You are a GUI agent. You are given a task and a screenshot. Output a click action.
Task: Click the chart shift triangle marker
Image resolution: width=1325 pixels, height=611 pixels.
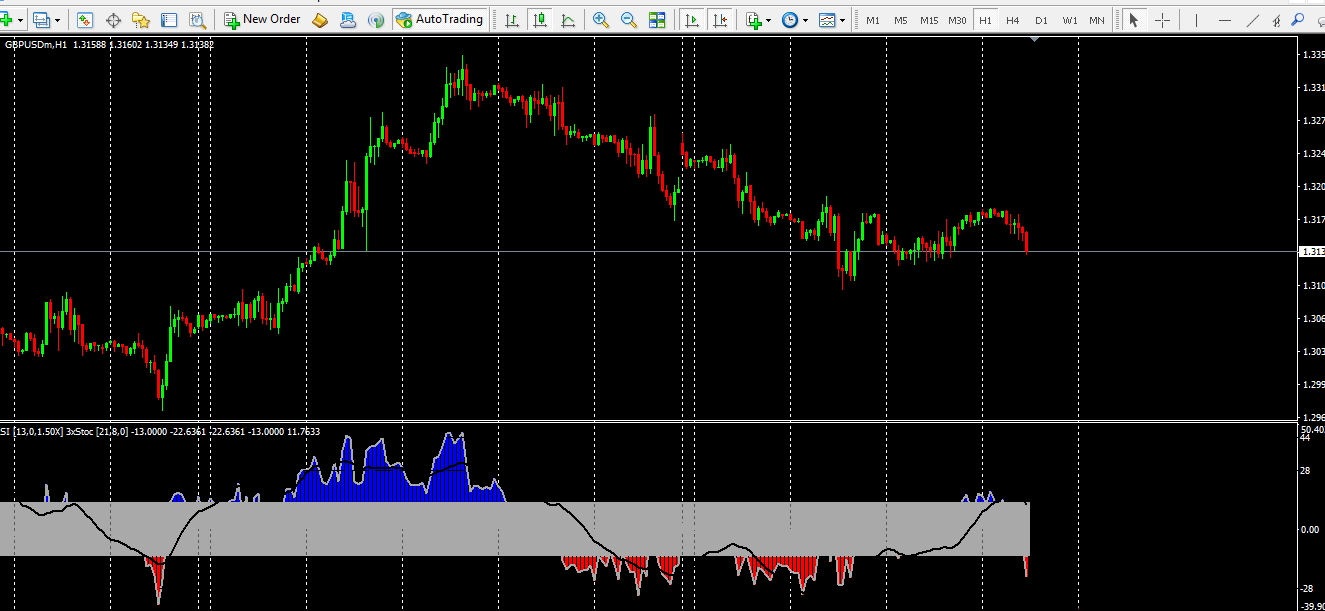[1034, 39]
